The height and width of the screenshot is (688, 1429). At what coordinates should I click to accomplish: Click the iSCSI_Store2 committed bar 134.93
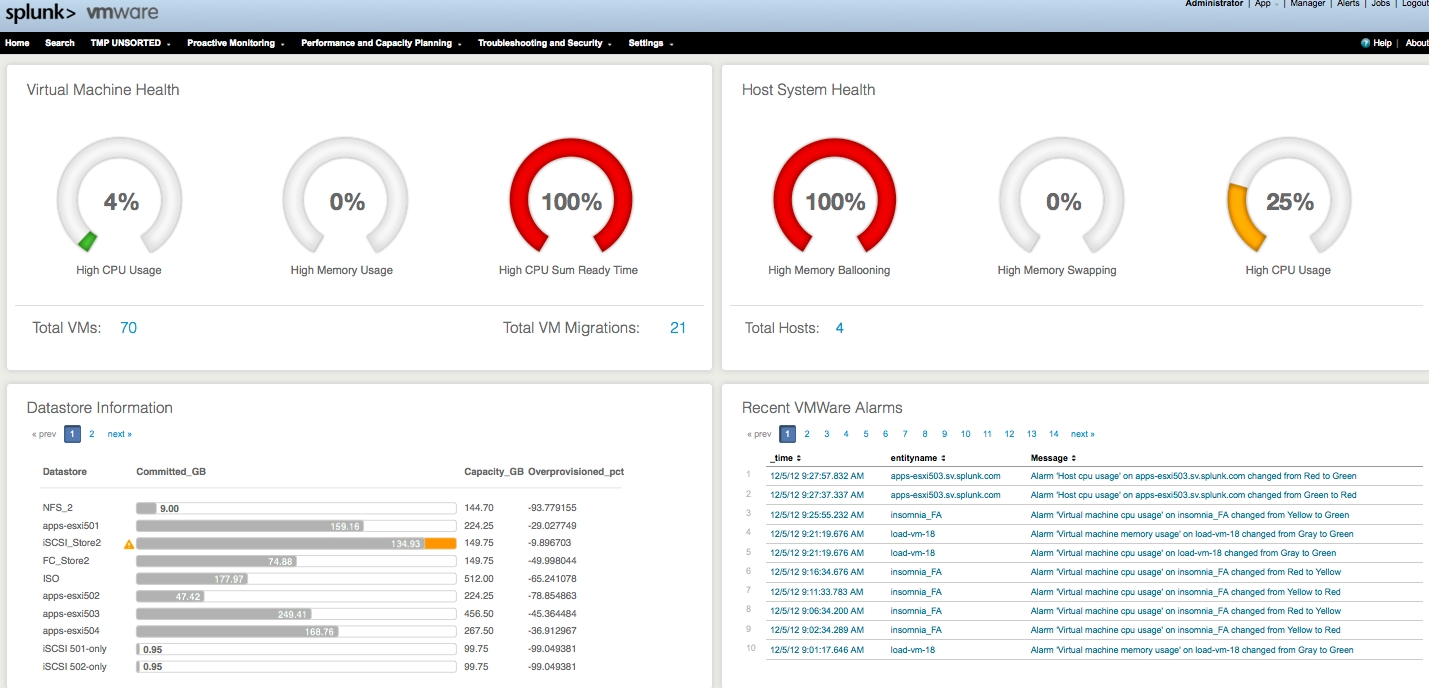296,543
